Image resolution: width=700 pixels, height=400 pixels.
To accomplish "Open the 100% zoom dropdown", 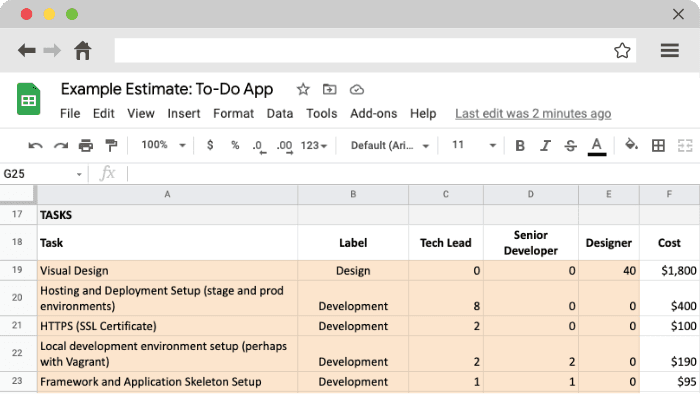I will click(163, 145).
